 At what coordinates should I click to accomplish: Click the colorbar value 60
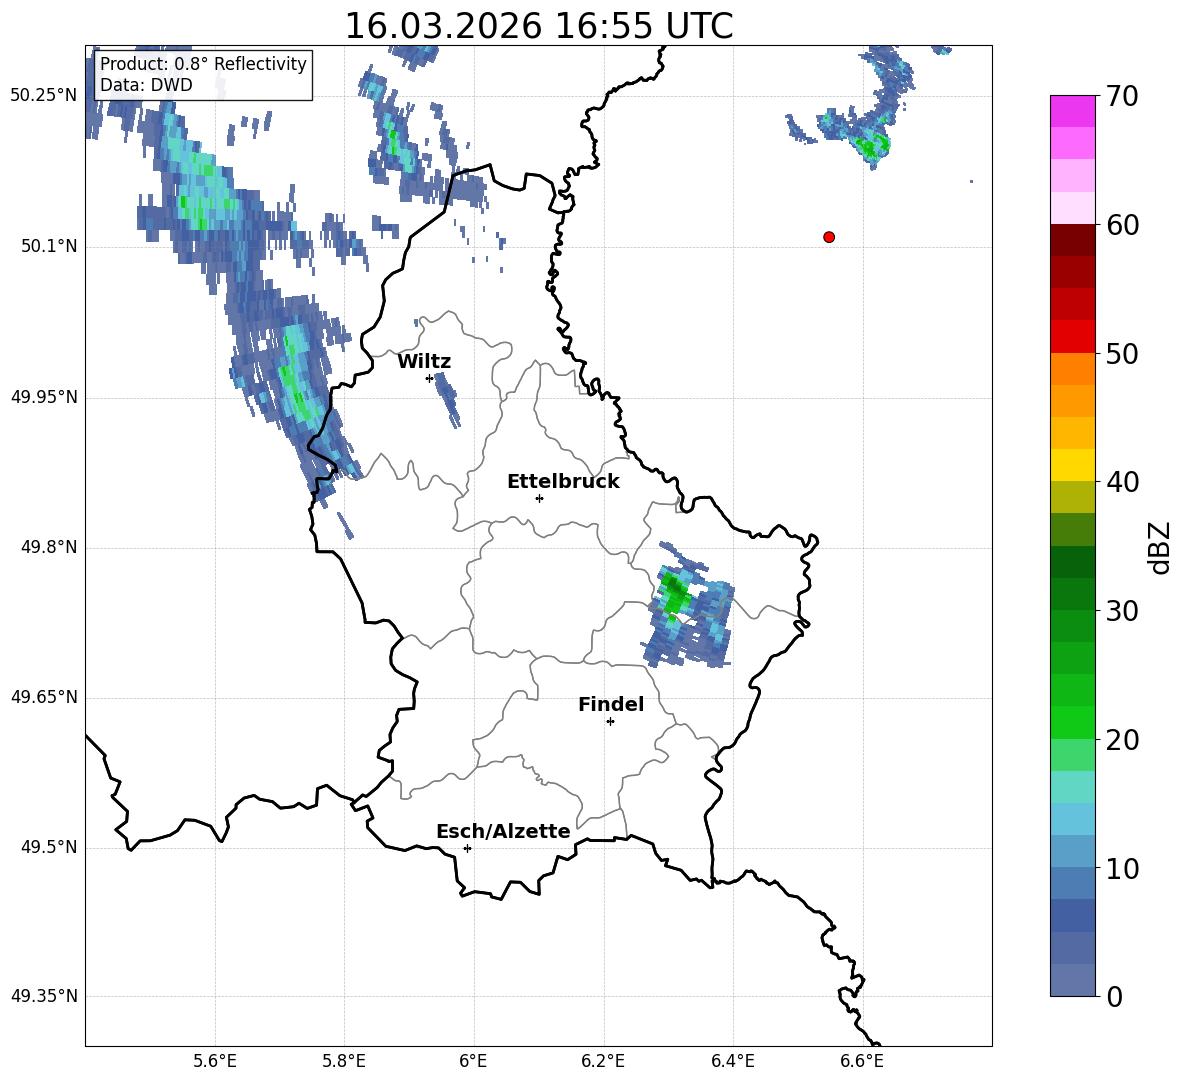[1122, 225]
